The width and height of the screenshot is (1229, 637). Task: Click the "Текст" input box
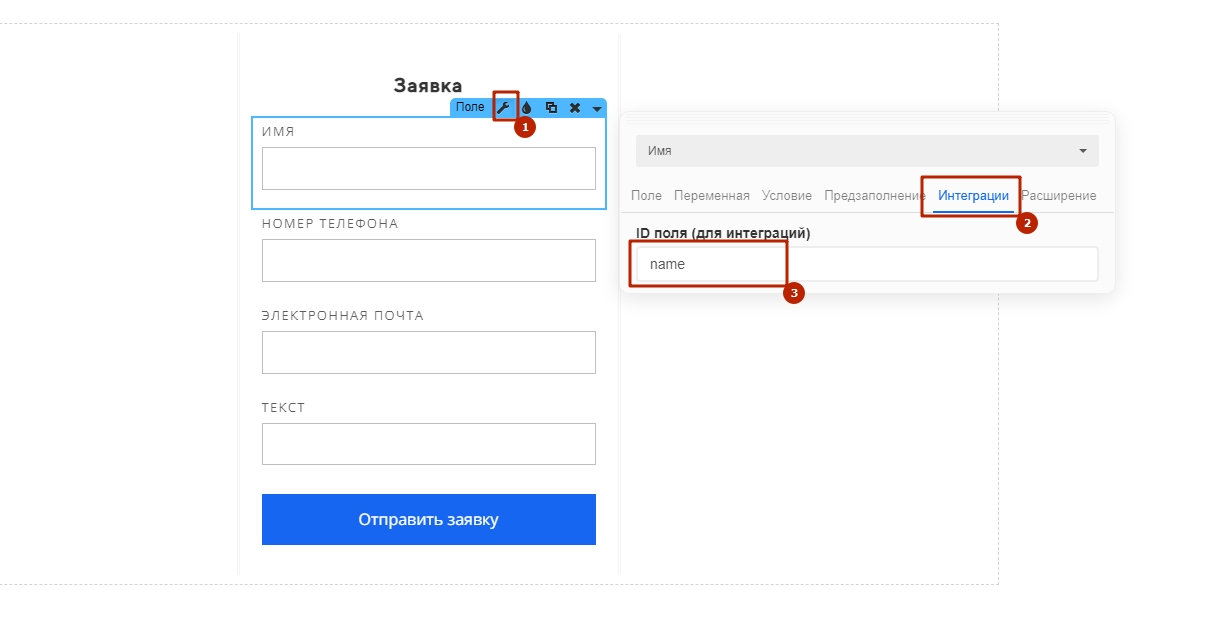428,444
